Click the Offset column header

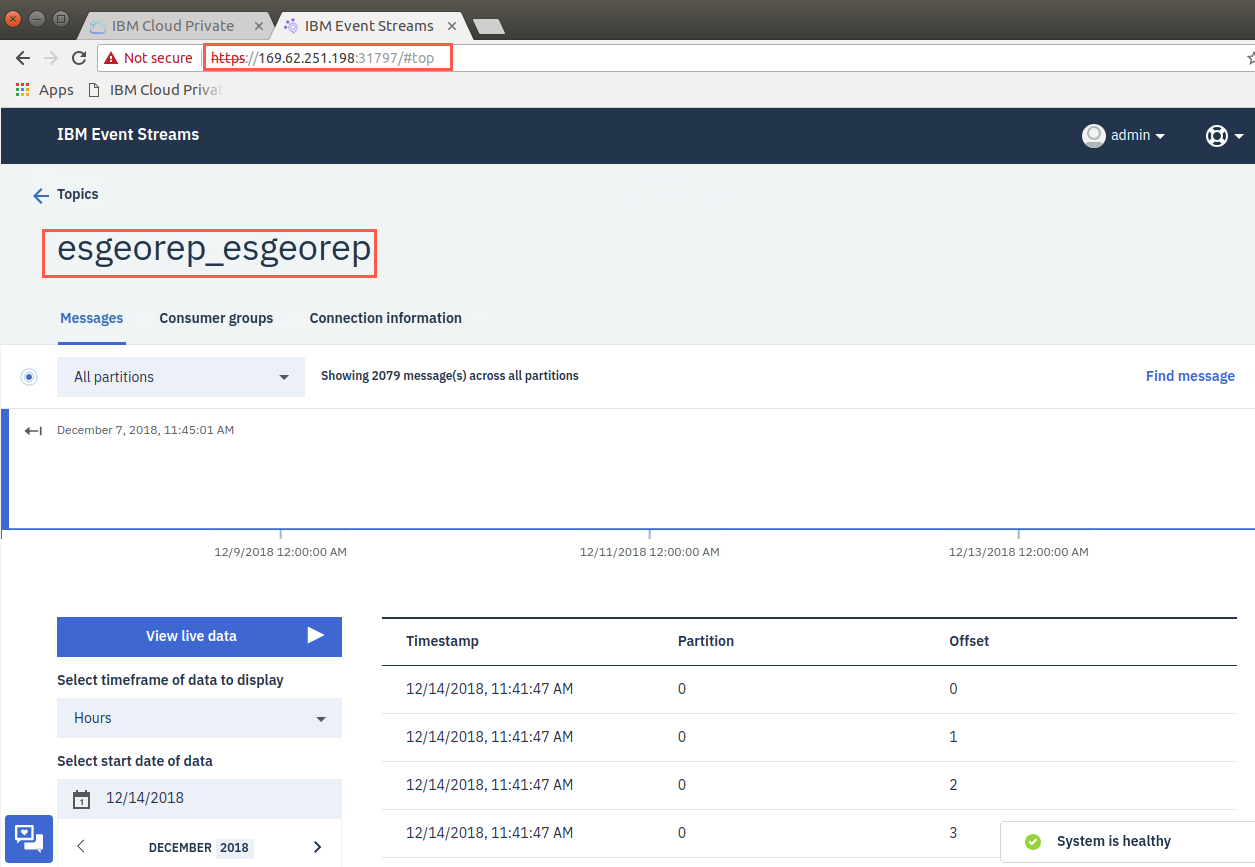969,641
